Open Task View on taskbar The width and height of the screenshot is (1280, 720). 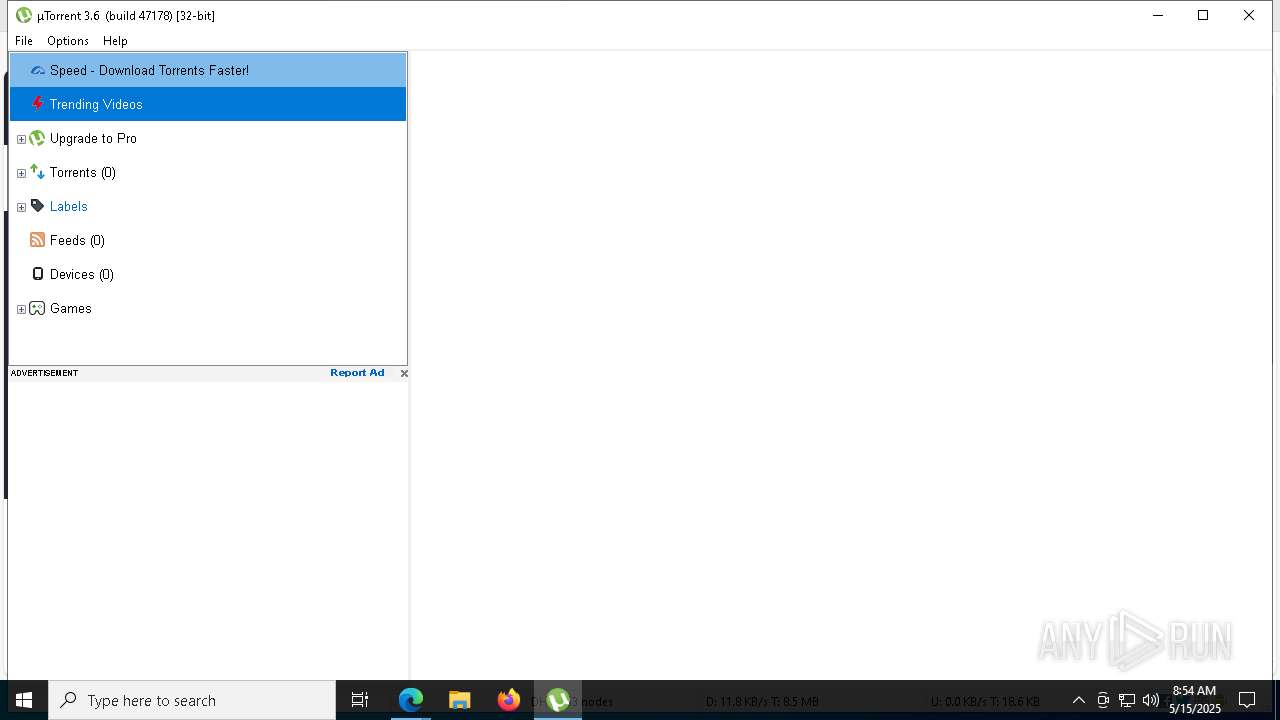coord(360,700)
